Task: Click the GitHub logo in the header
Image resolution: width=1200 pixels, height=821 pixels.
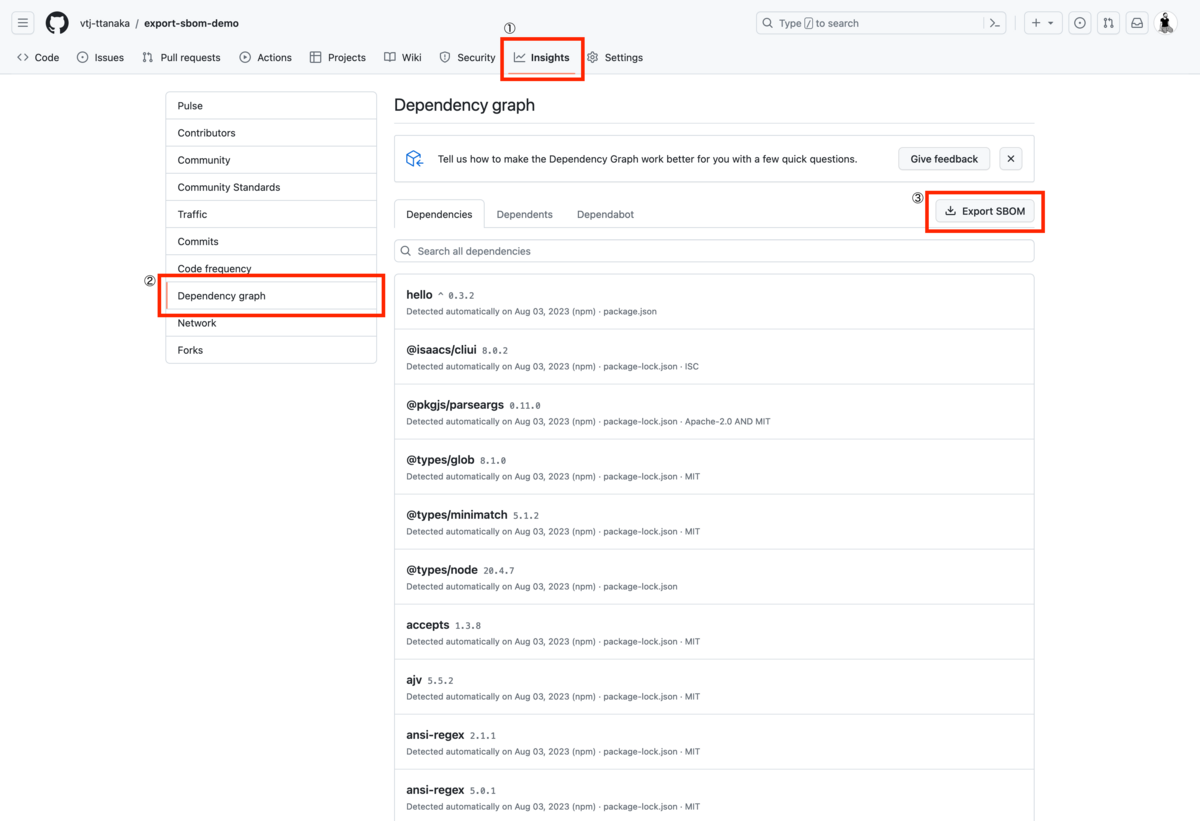Action: point(57,23)
